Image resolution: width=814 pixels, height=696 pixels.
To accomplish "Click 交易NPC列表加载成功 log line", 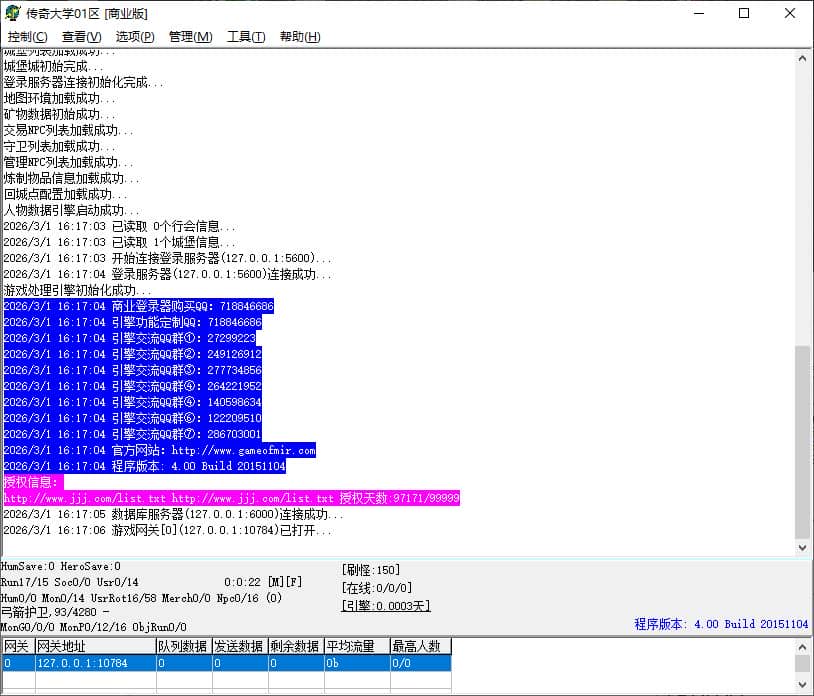I will [x=69, y=130].
